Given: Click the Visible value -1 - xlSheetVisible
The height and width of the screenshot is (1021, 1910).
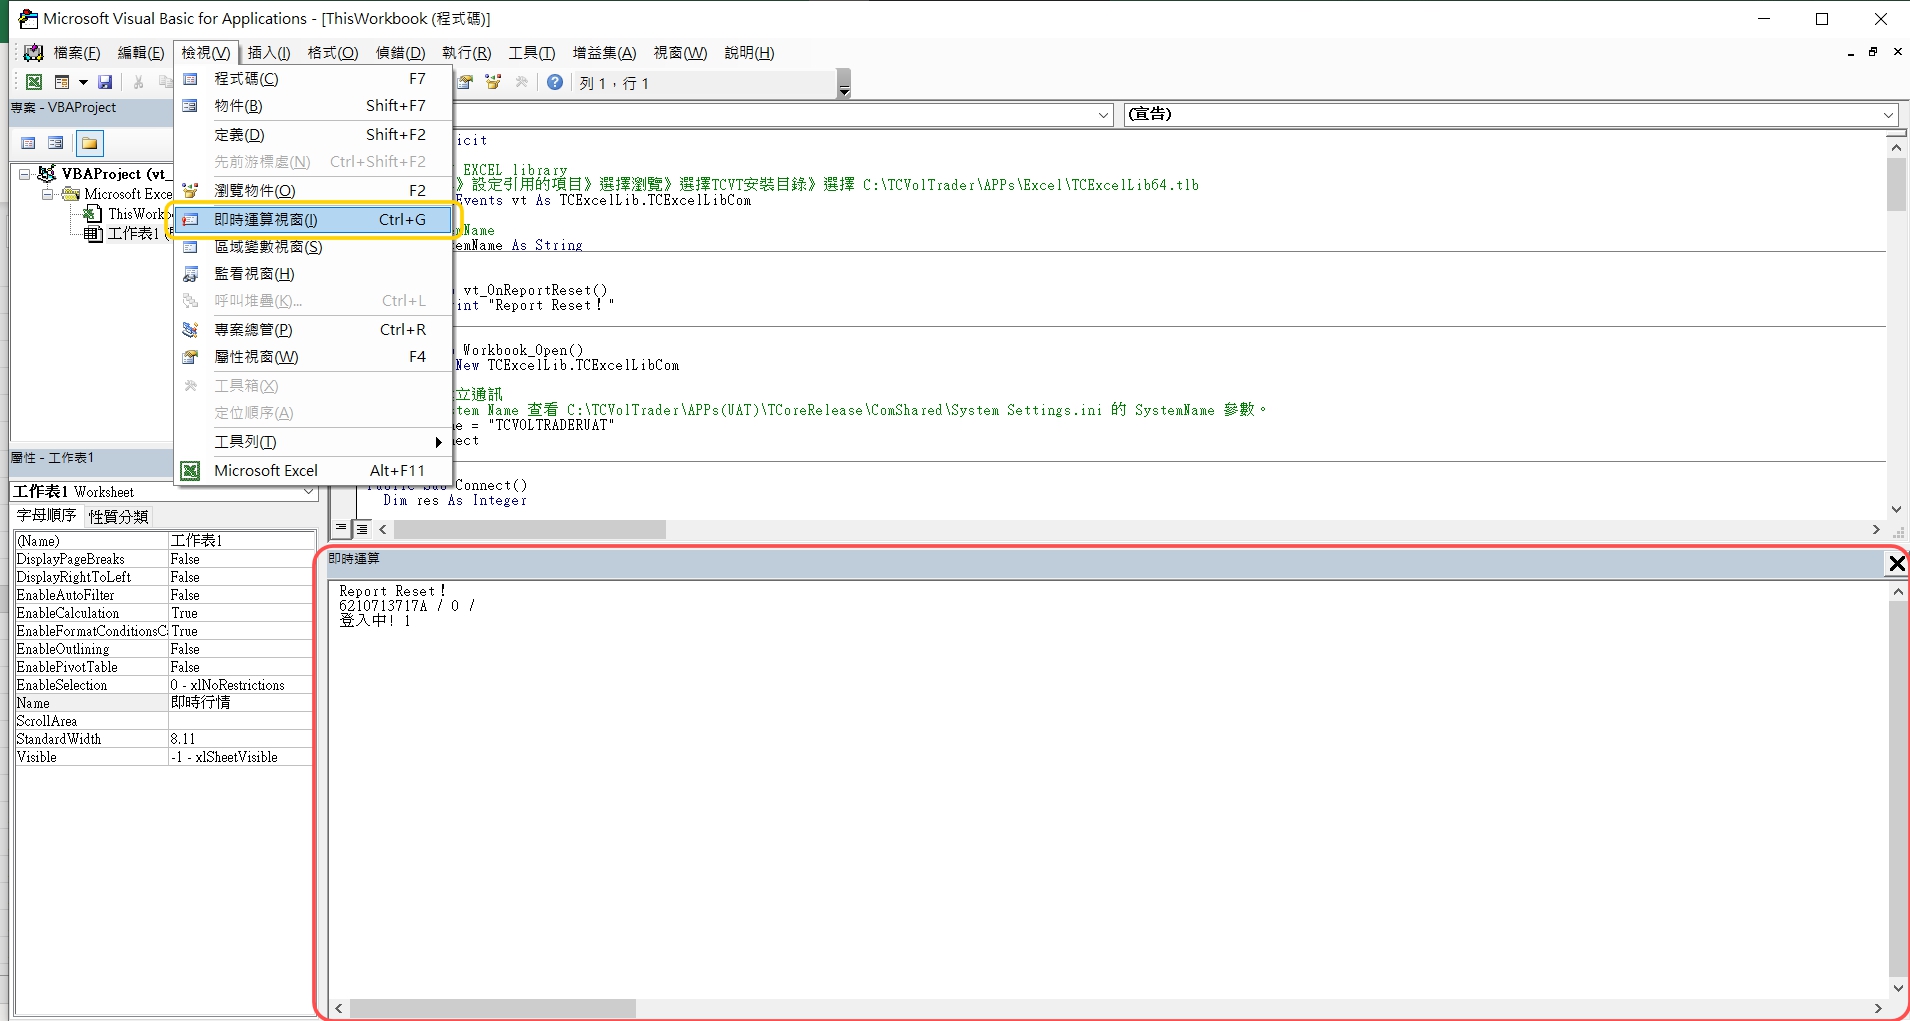Looking at the screenshot, I should (240, 757).
